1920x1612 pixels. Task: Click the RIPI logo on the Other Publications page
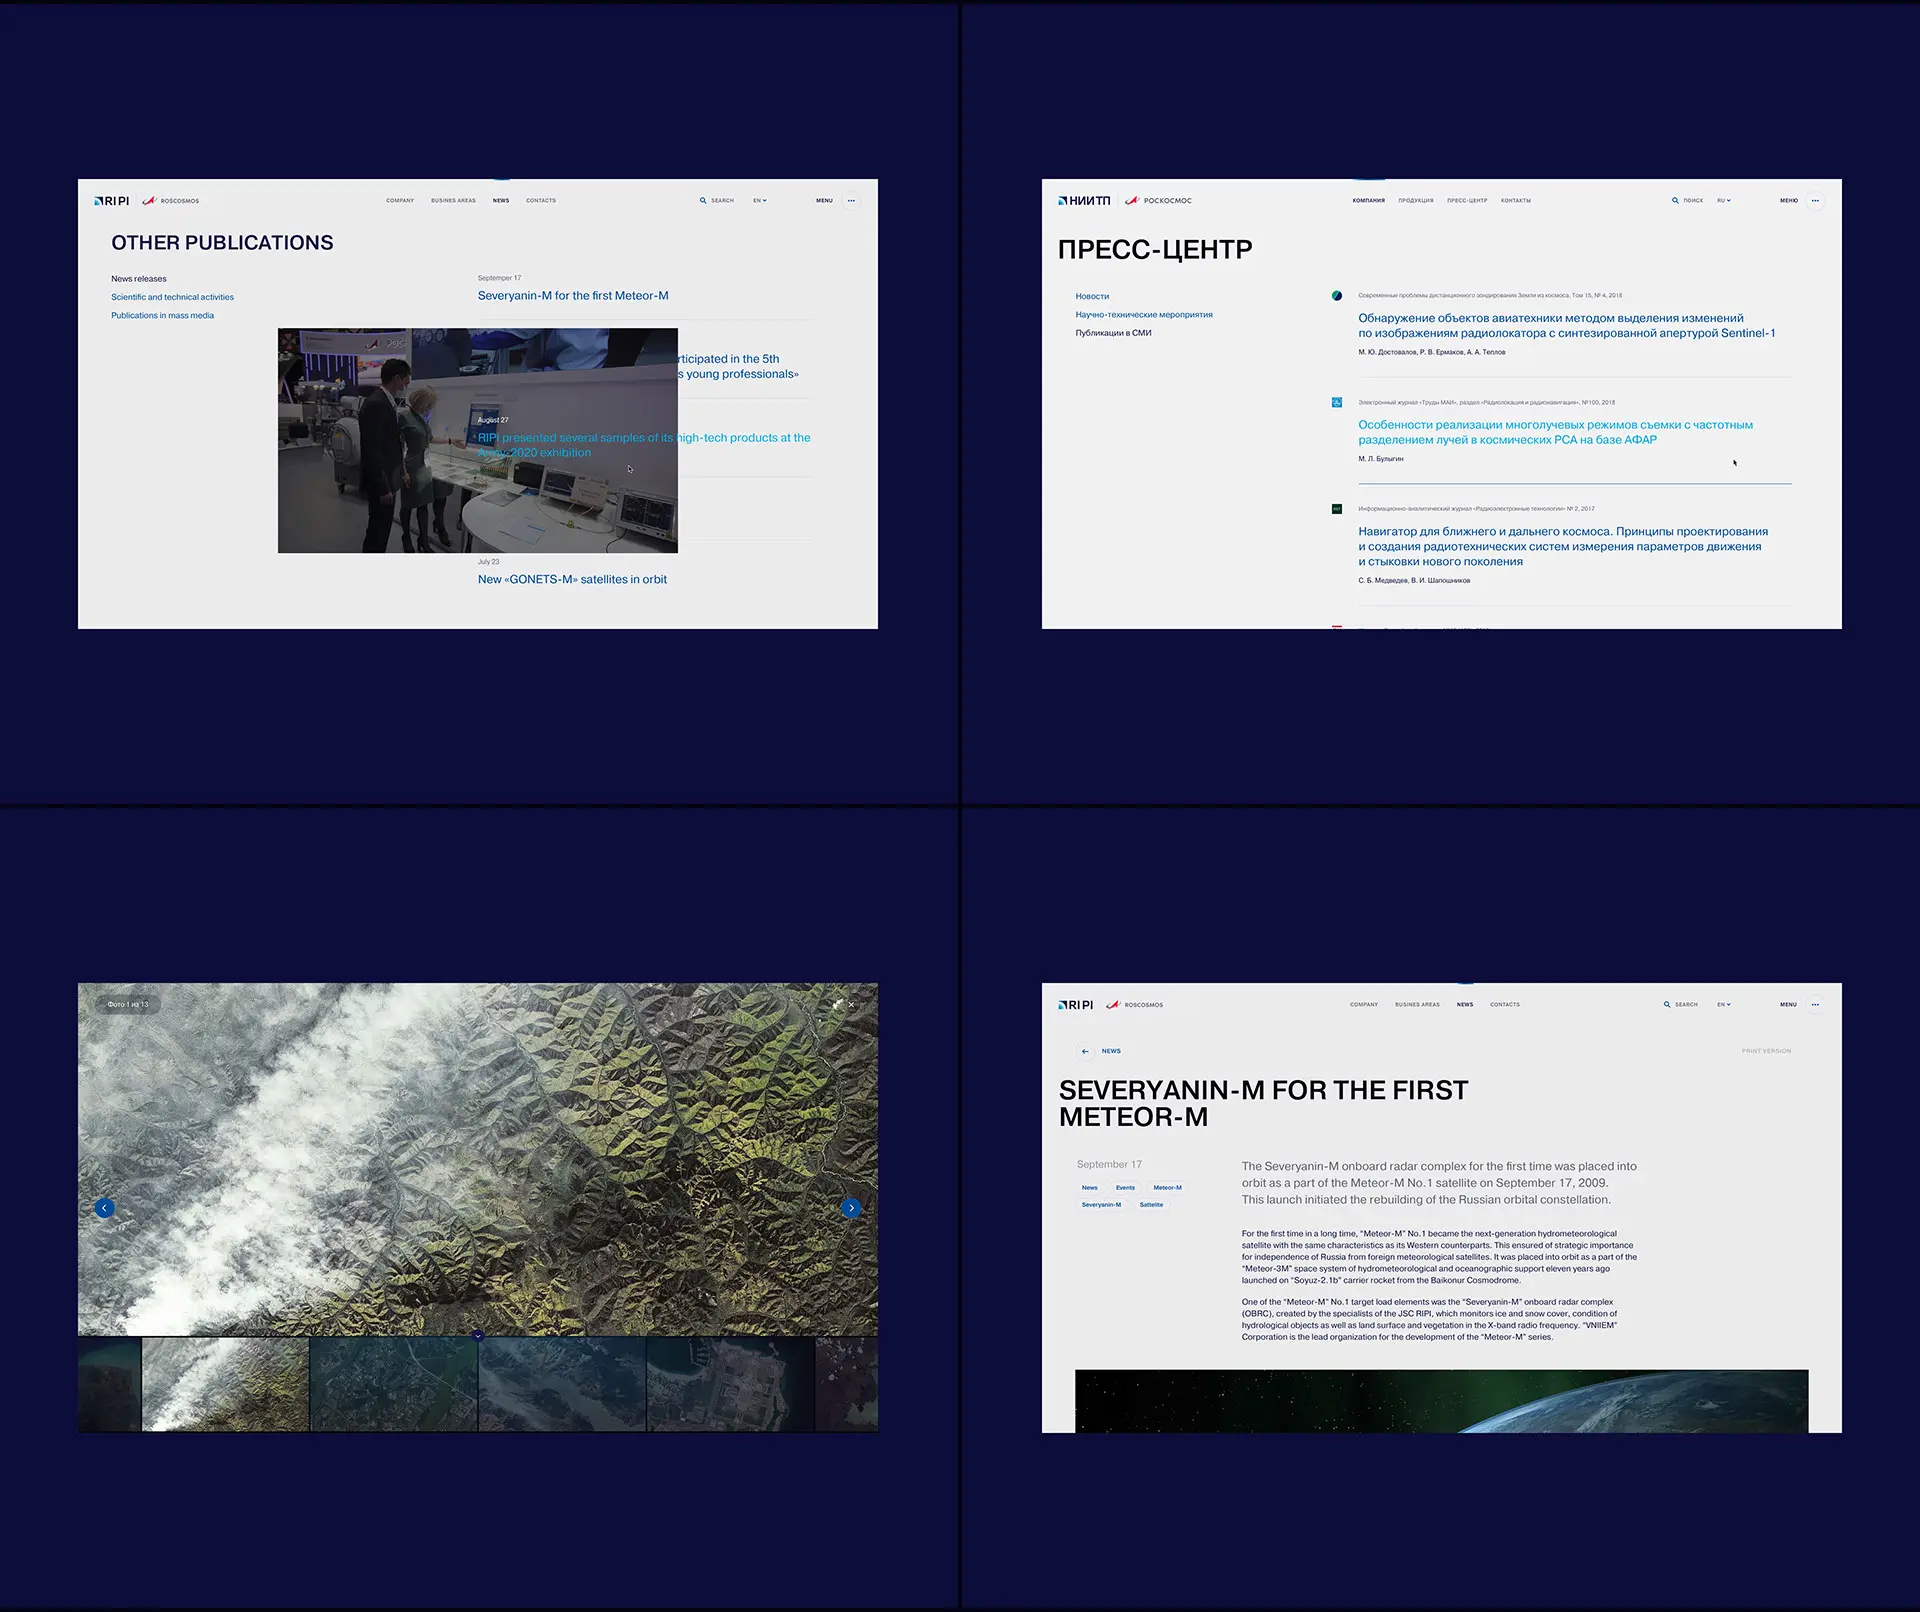click(x=112, y=201)
